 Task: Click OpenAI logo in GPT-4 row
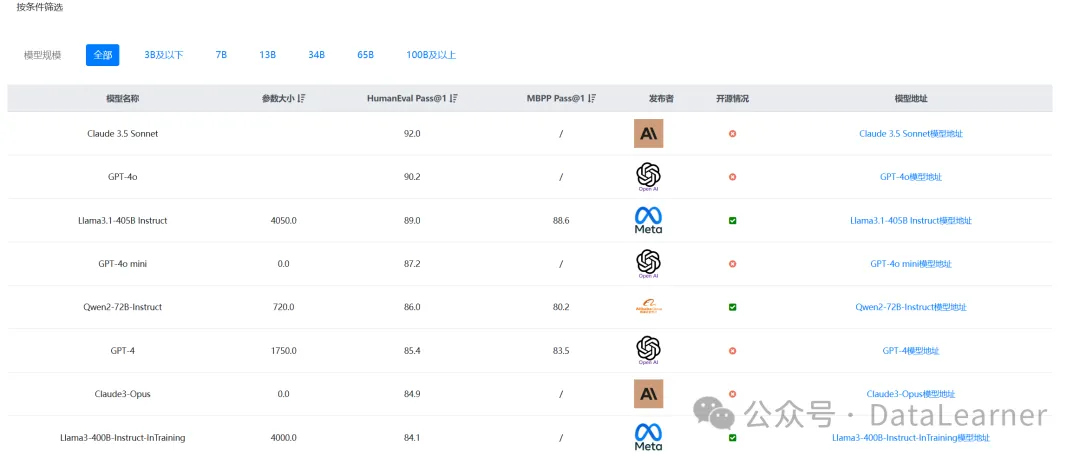pos(648,351)
